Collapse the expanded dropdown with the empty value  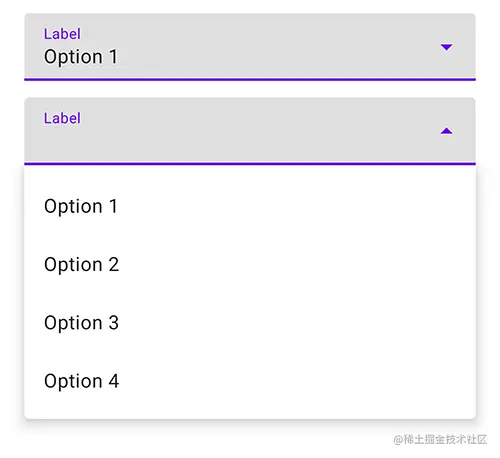pyautogui.click(x=250, y=131)
